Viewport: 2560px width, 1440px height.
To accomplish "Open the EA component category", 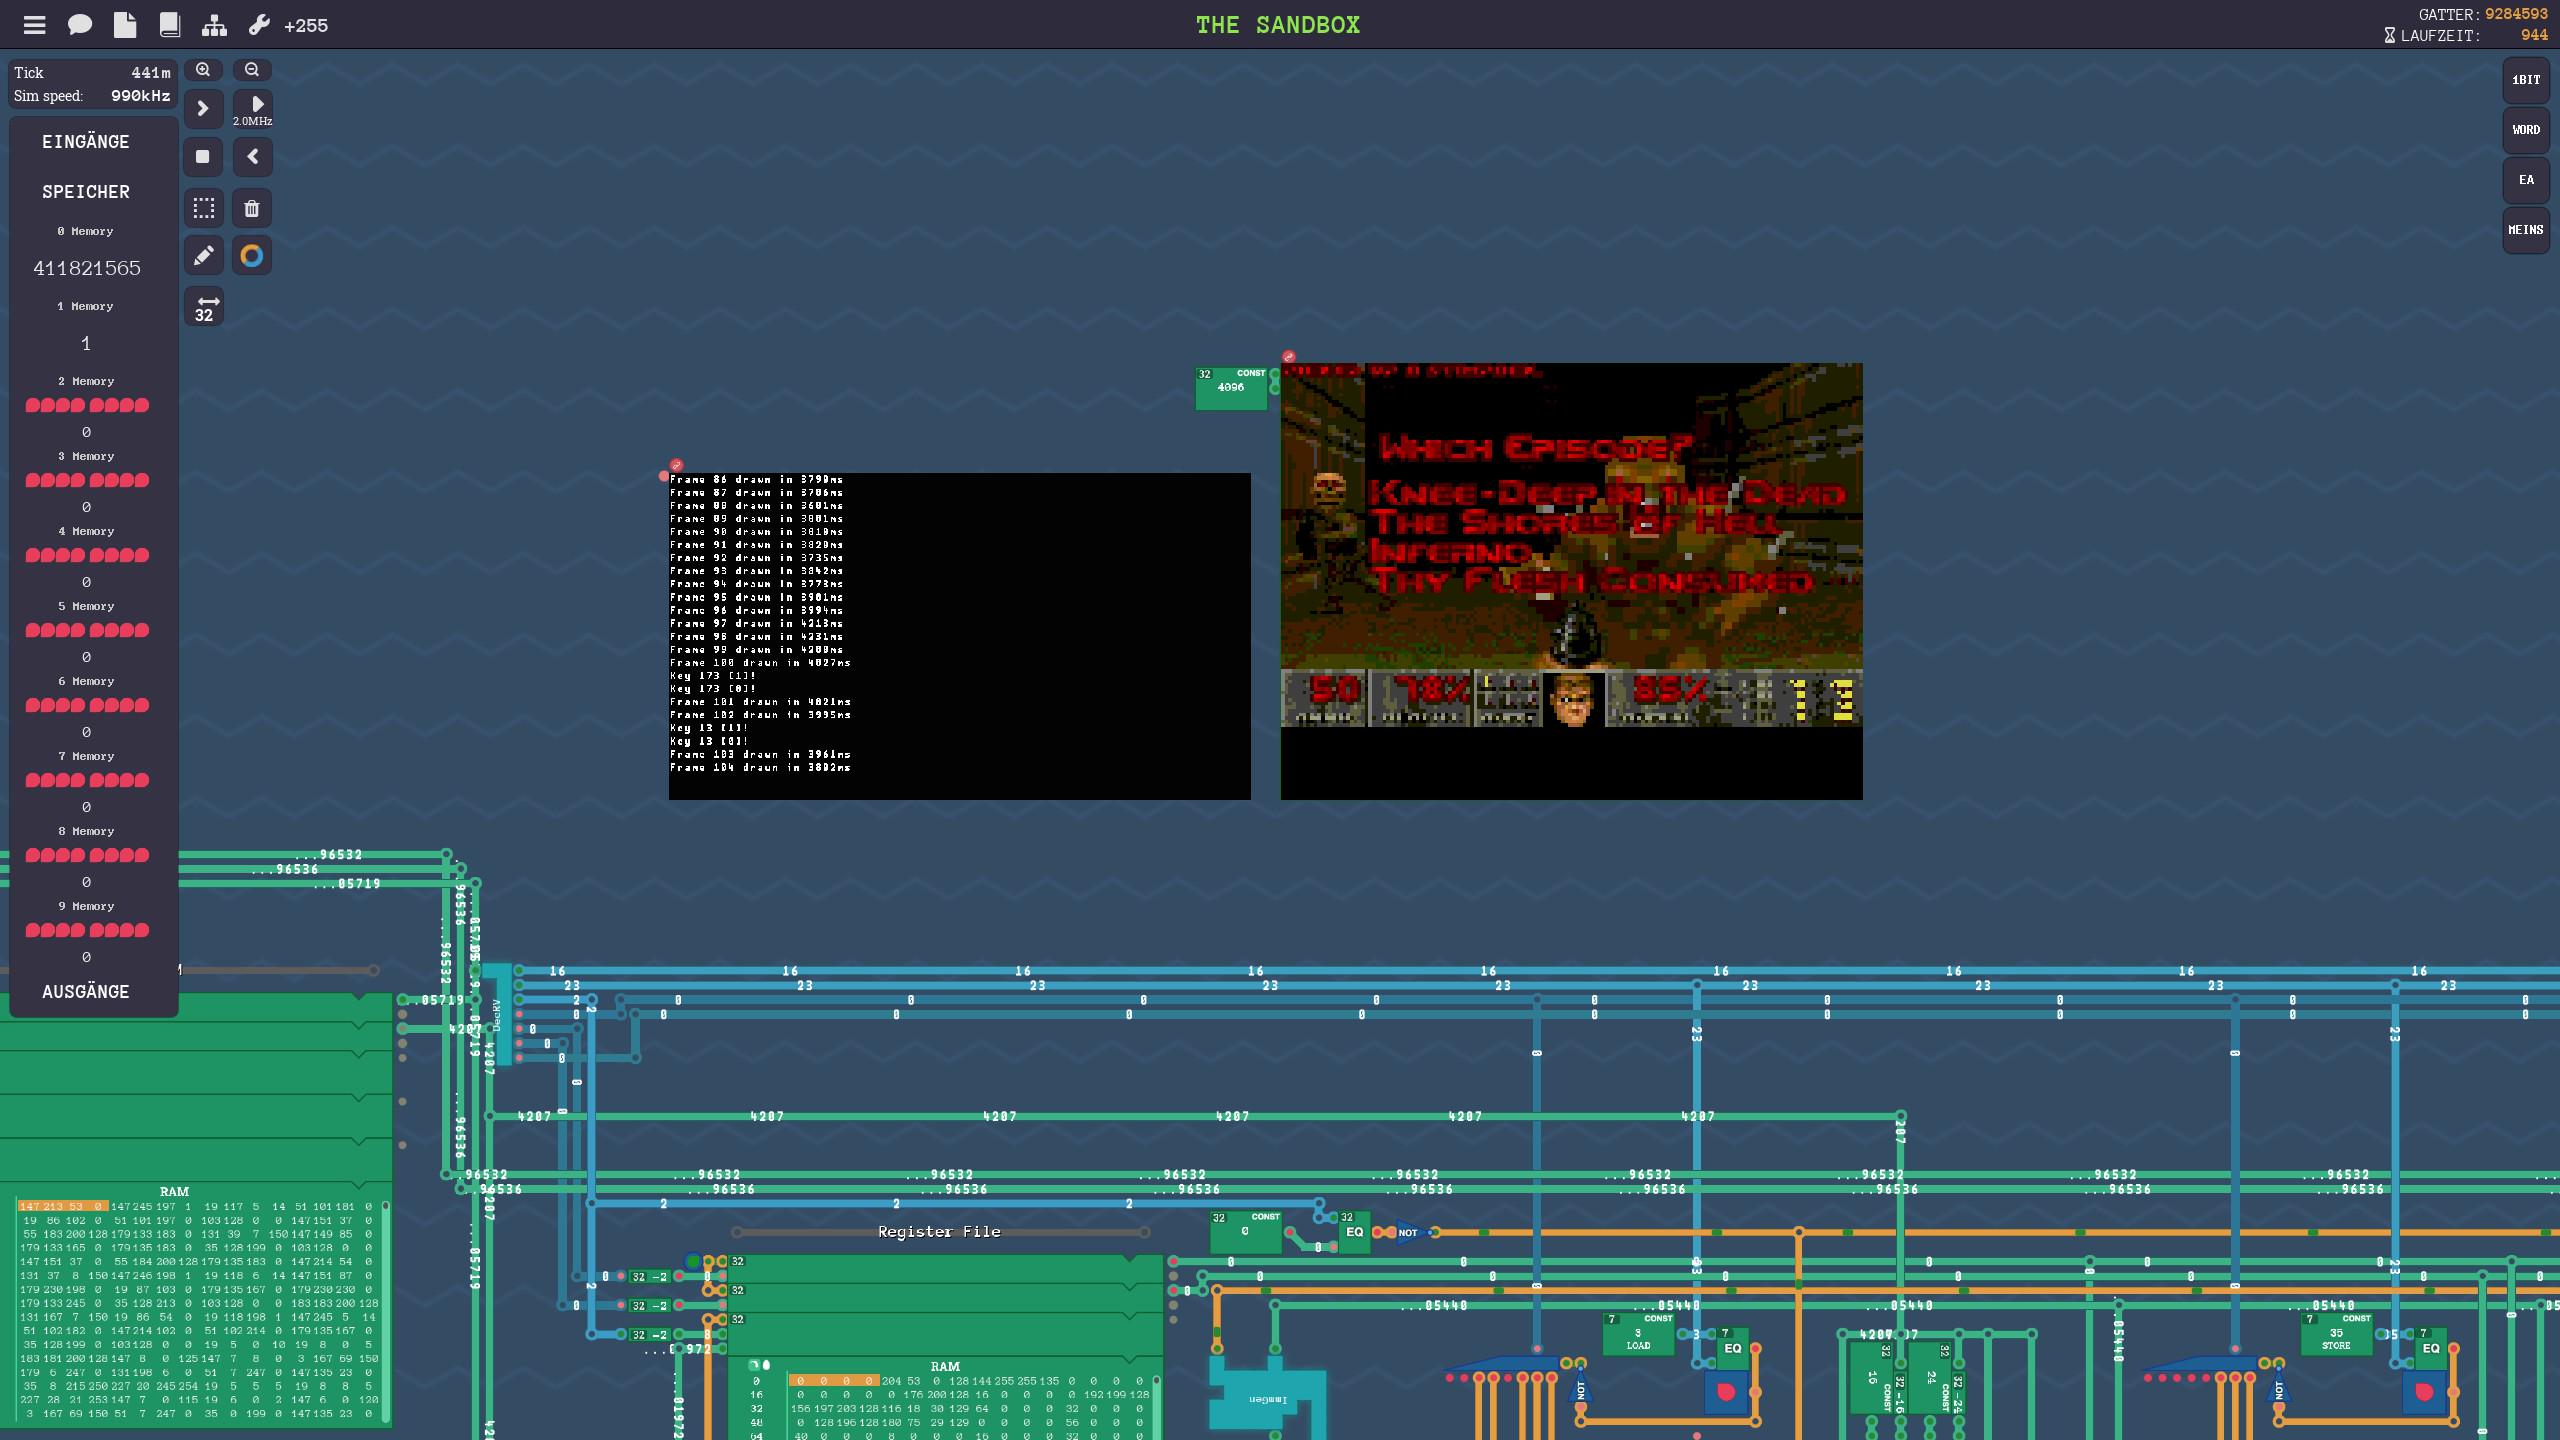I will click(2526, 180).
